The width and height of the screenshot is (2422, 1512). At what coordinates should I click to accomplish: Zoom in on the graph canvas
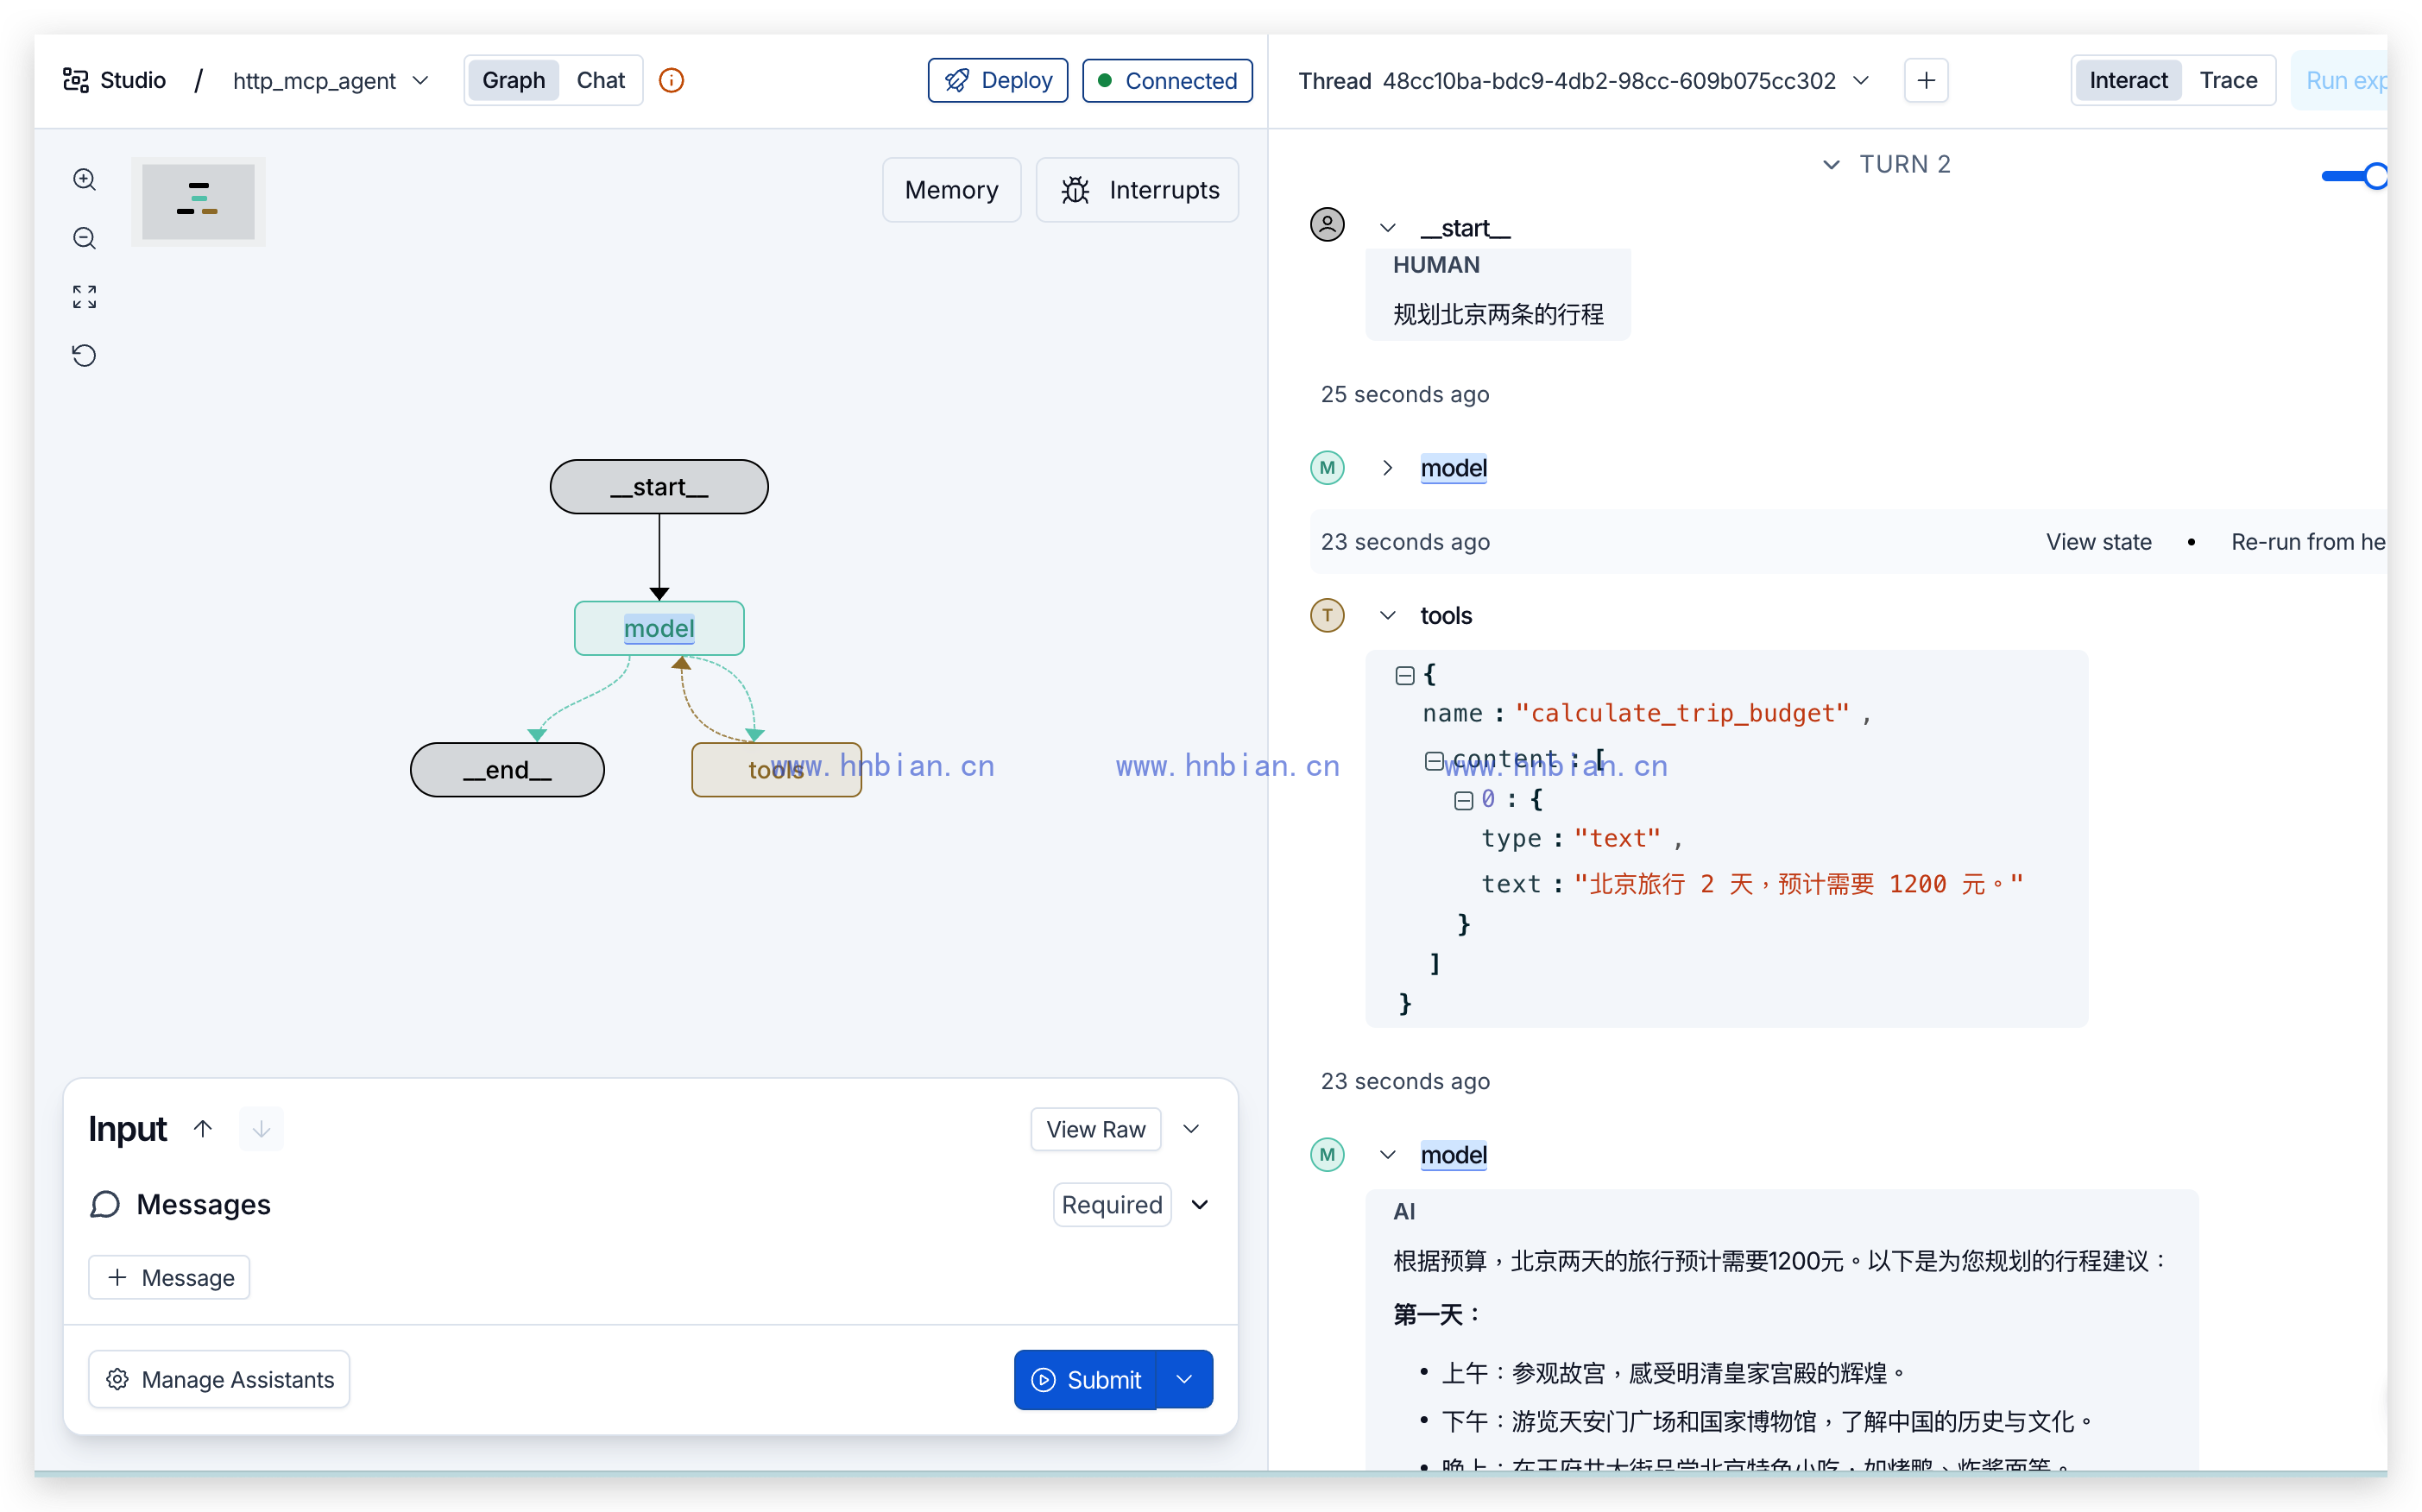85,180
